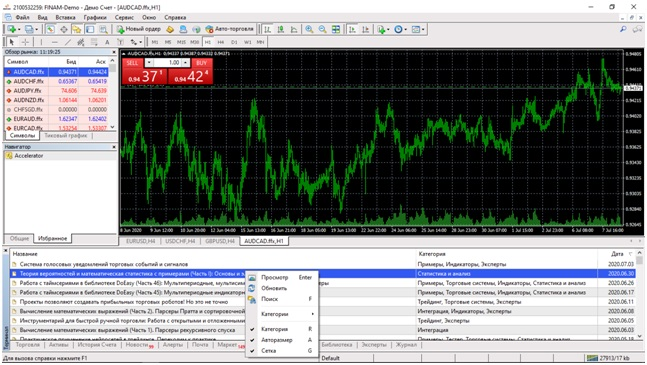Switch chart to candlesticks icon
Image resolution: width=647 pixels, height=365 pixels.
(281, 29)
